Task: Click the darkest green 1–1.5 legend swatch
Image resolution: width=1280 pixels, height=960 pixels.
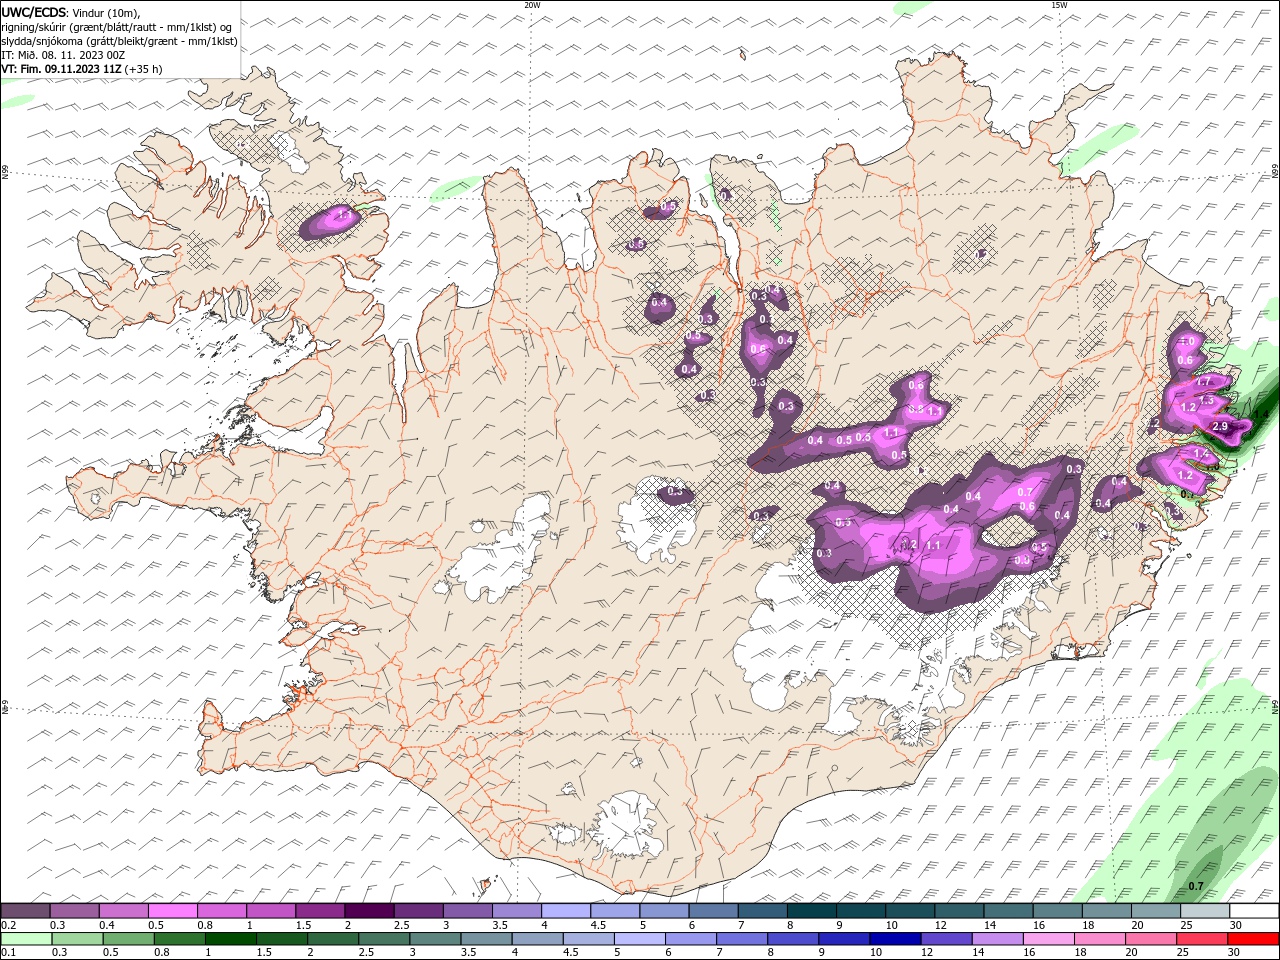Action: pyautogui.click(x=229, y=939)
